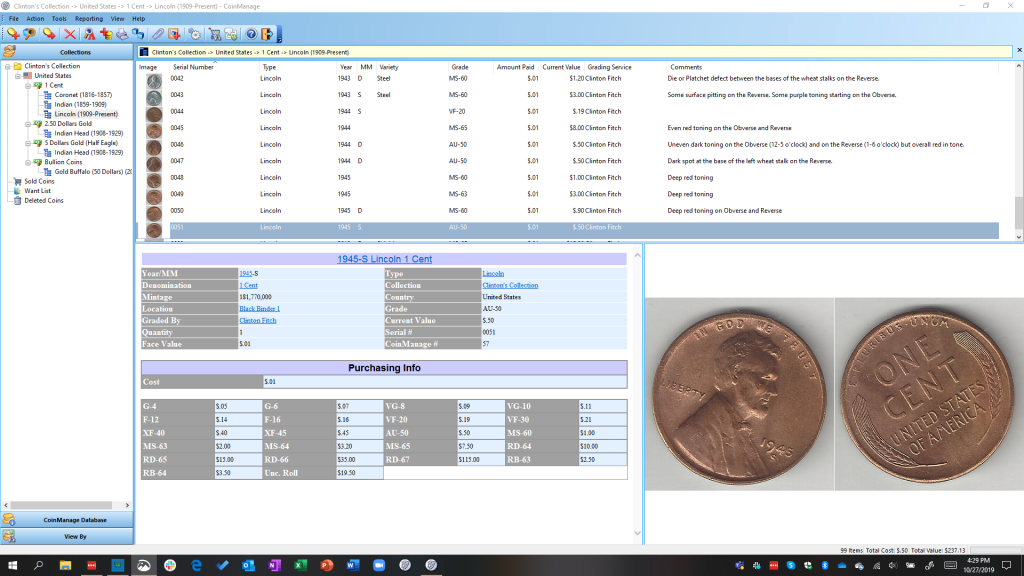Viewport: 1024px width, 576px height.
Task: Click the blue book icon beside breadcrumb path
Action: point(144,52)
